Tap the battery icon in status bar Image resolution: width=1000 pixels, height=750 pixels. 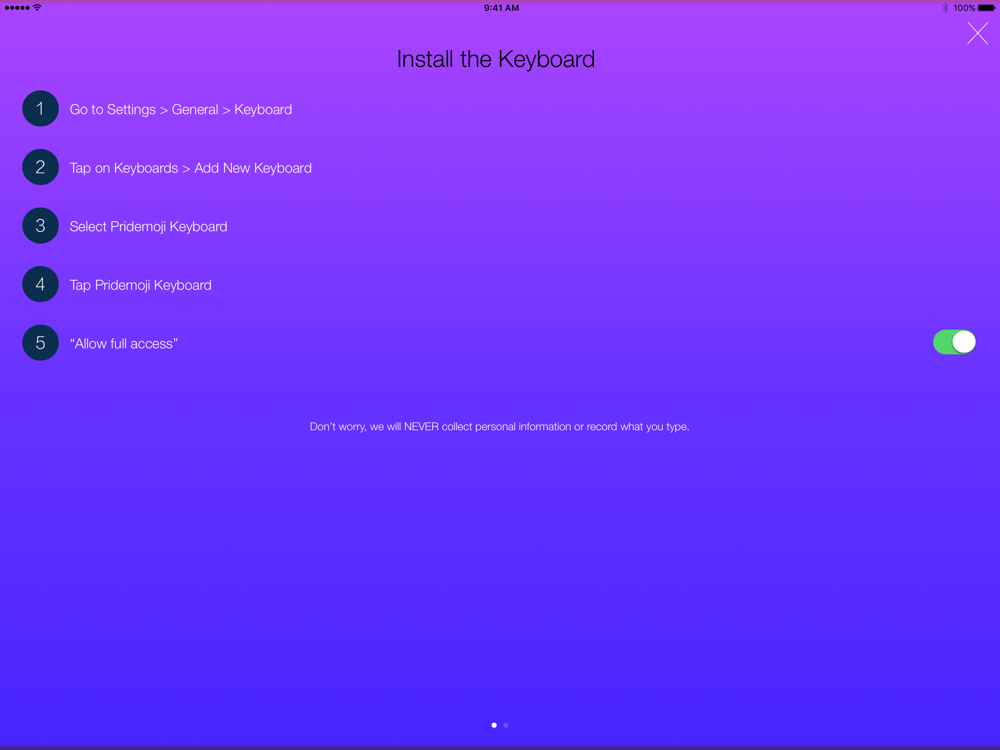(986, 8)
